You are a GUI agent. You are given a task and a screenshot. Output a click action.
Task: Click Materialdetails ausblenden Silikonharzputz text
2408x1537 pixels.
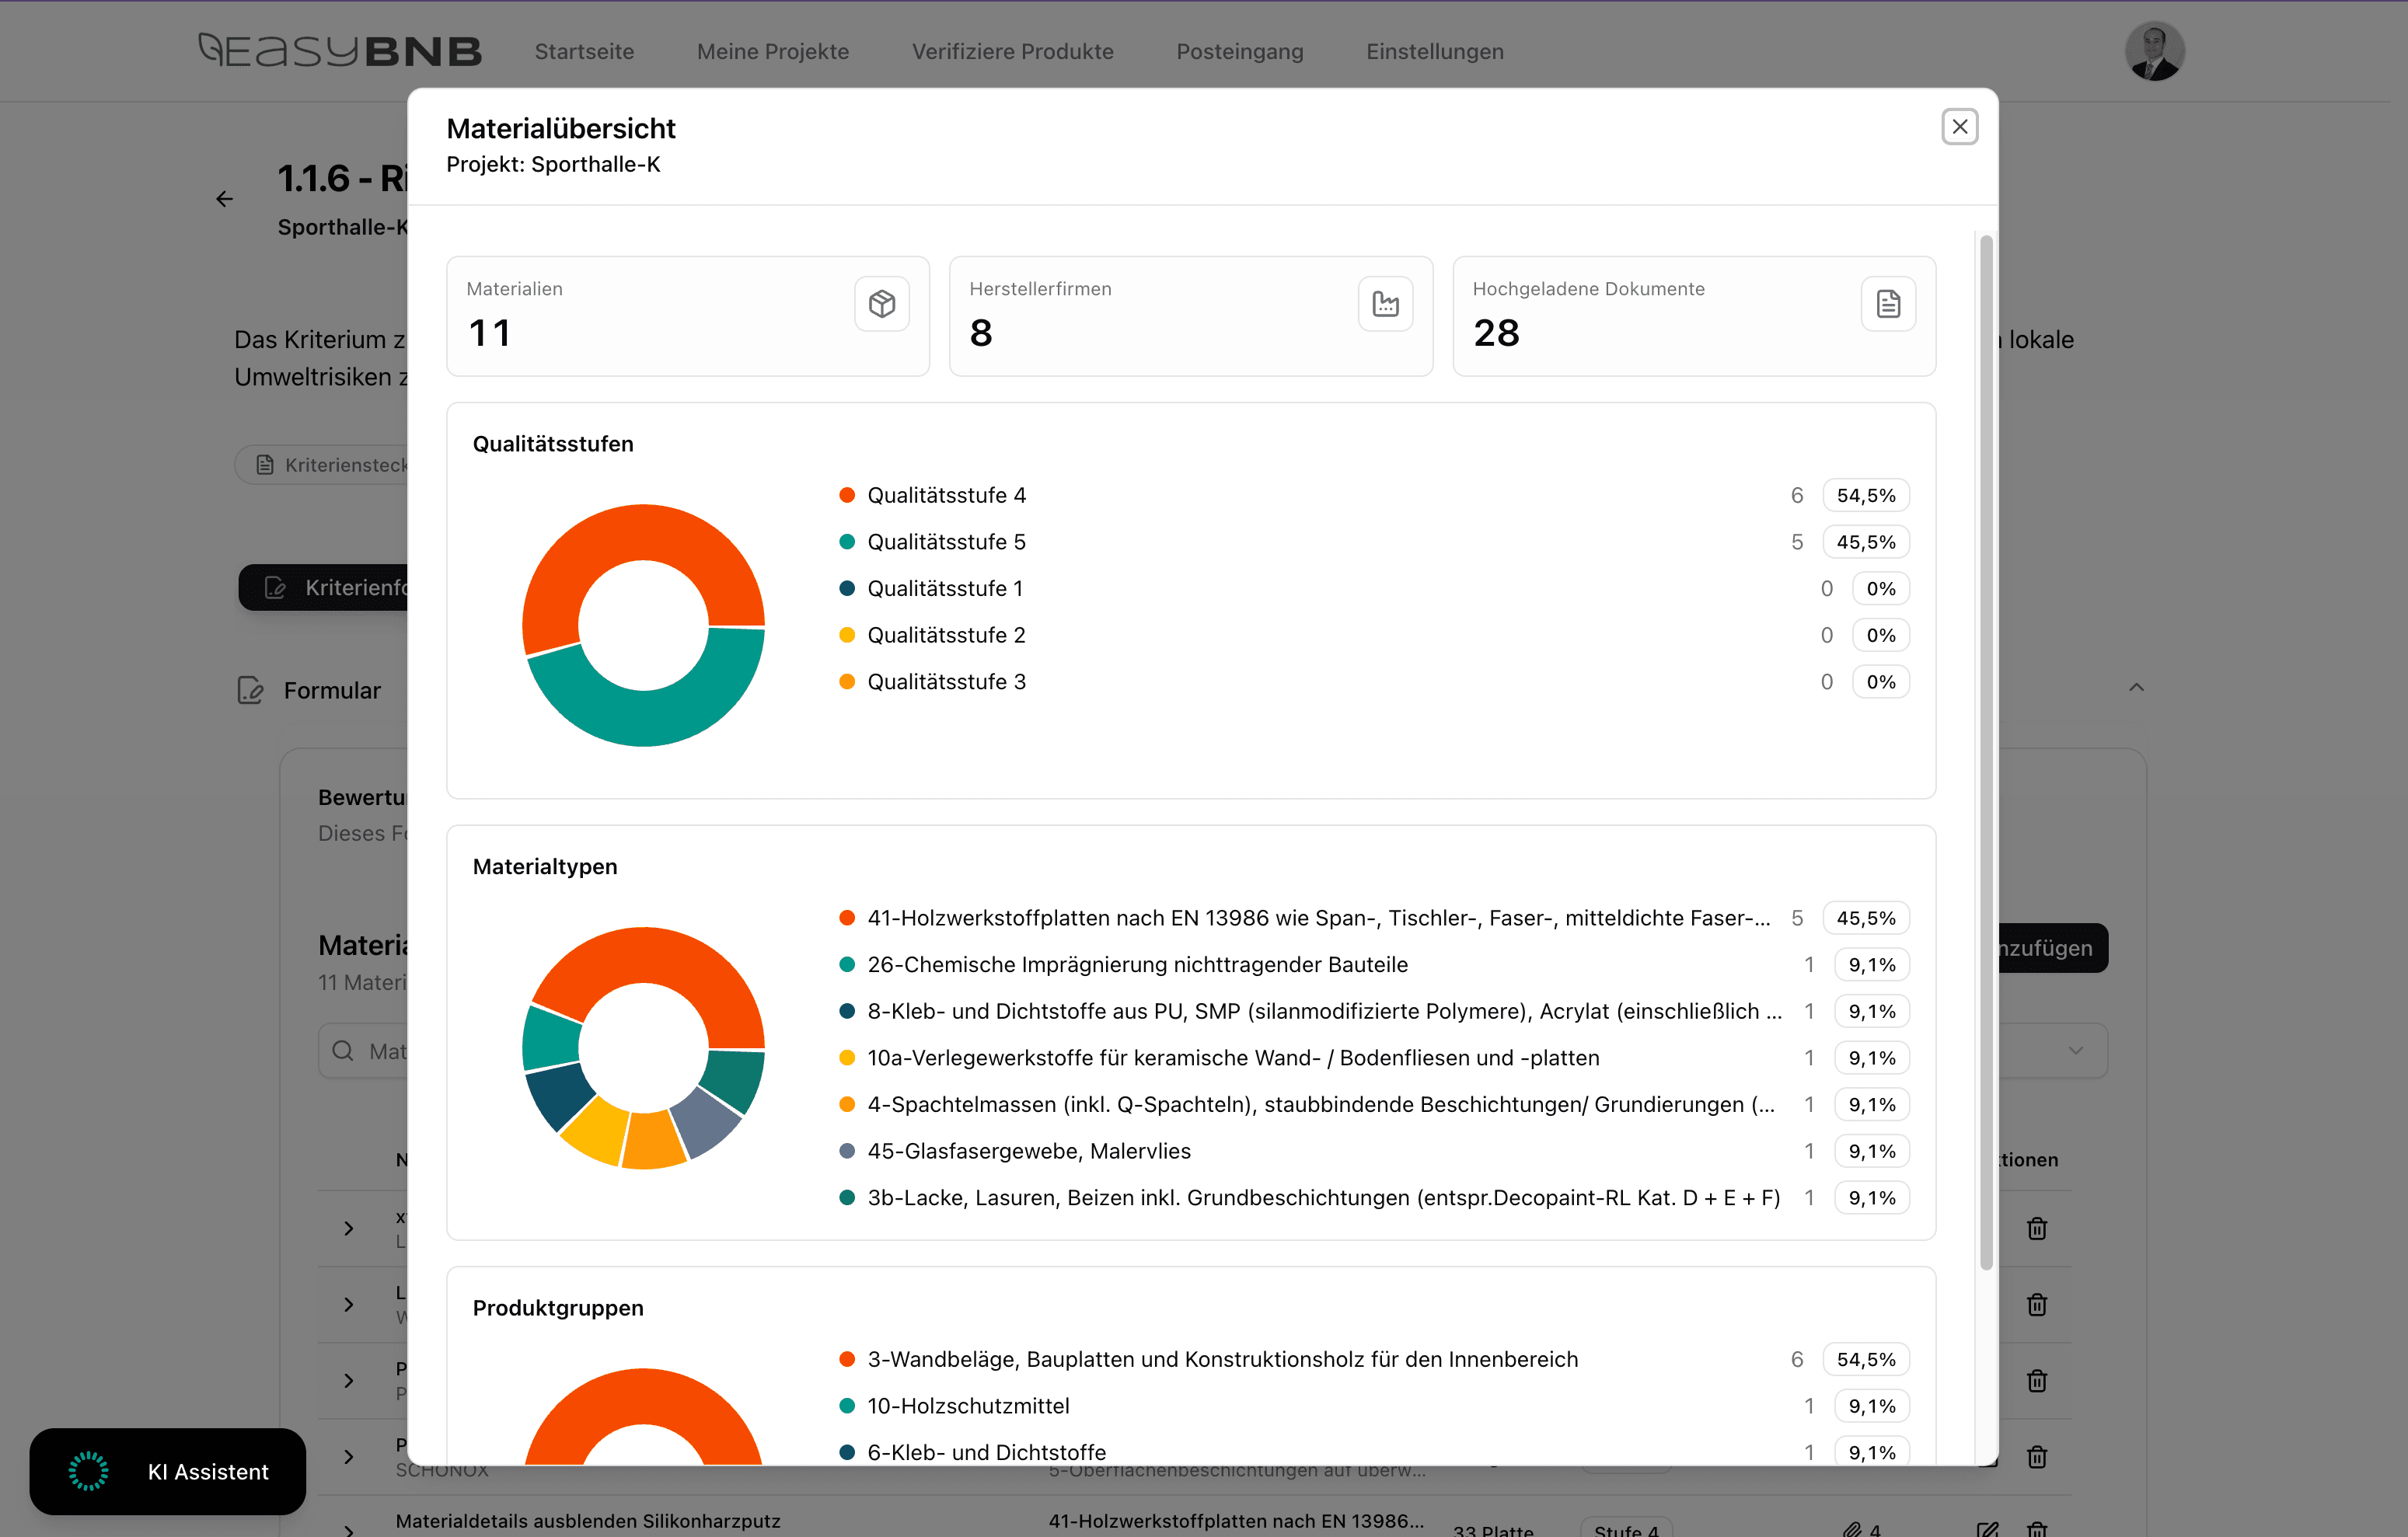(587, 1521)
